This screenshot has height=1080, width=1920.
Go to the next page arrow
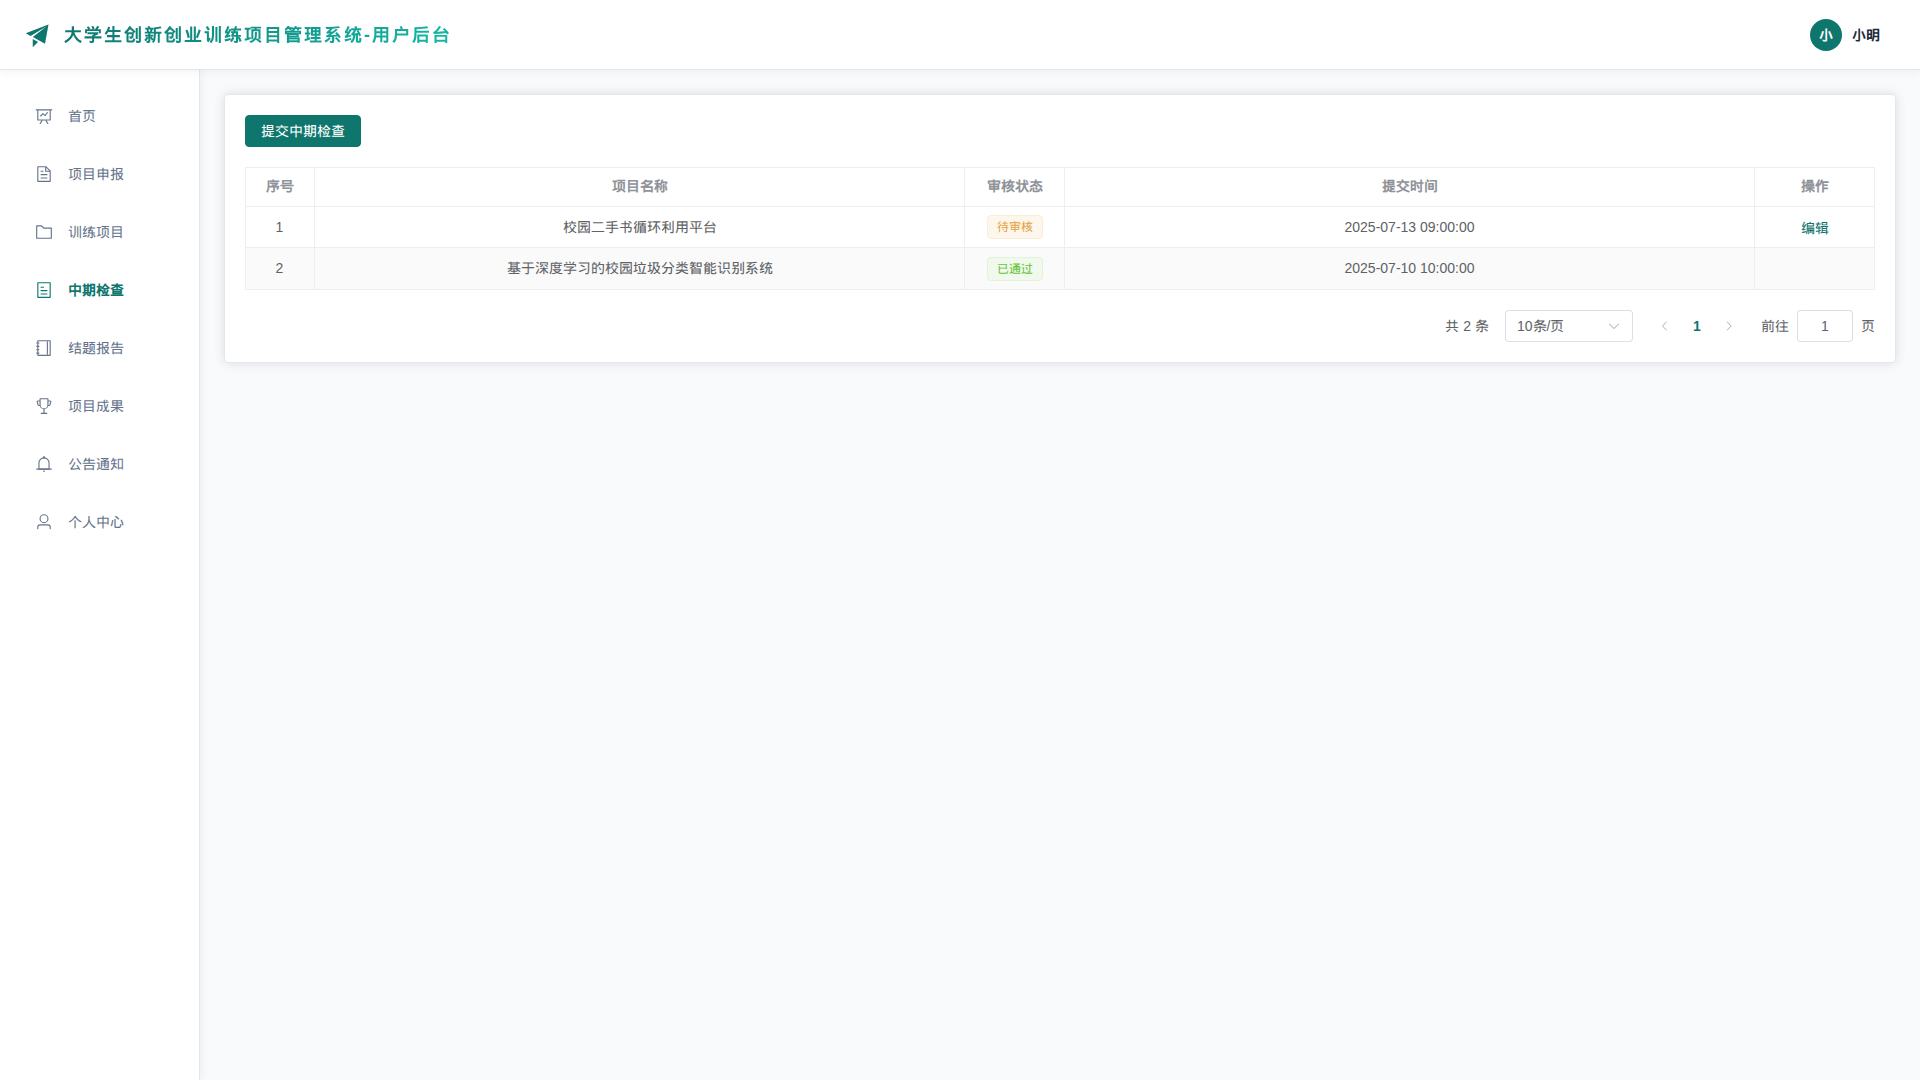pyautogui.click(x=1729, y=326)
